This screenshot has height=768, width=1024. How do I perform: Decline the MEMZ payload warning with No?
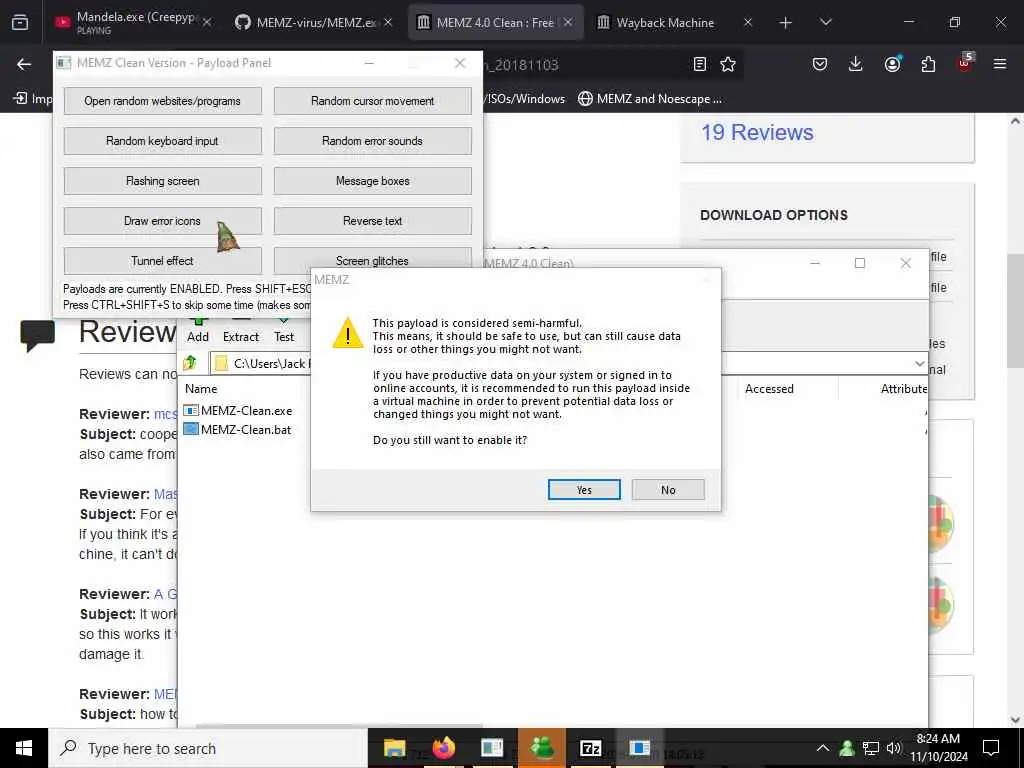(668, 490)
